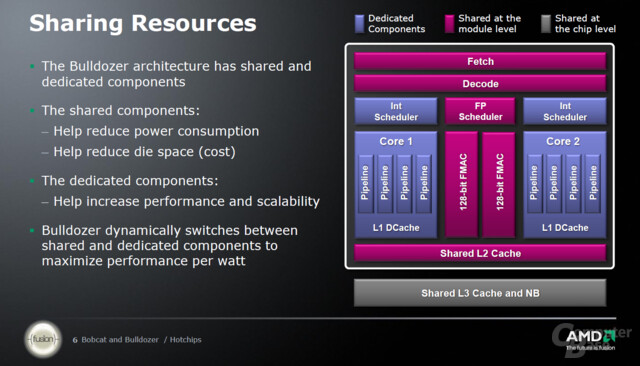Click the AMD logo

590,339
